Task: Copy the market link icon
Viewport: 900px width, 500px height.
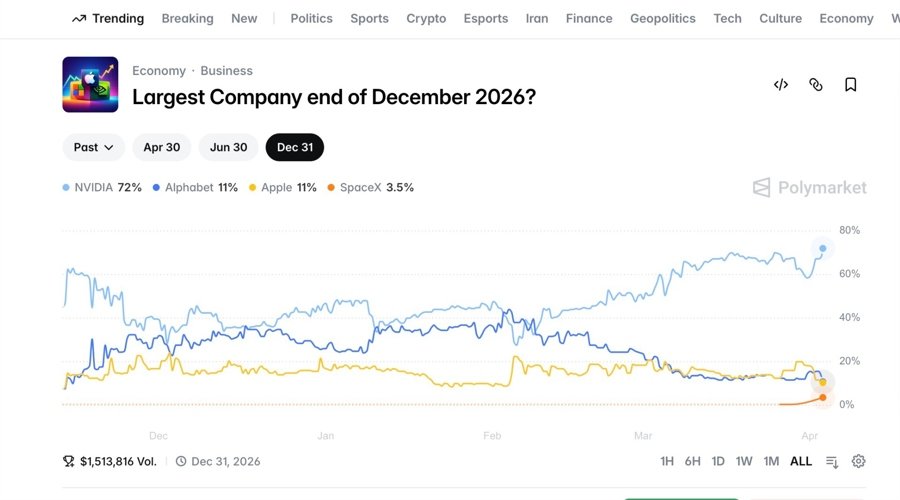Action: click(816, 85)
